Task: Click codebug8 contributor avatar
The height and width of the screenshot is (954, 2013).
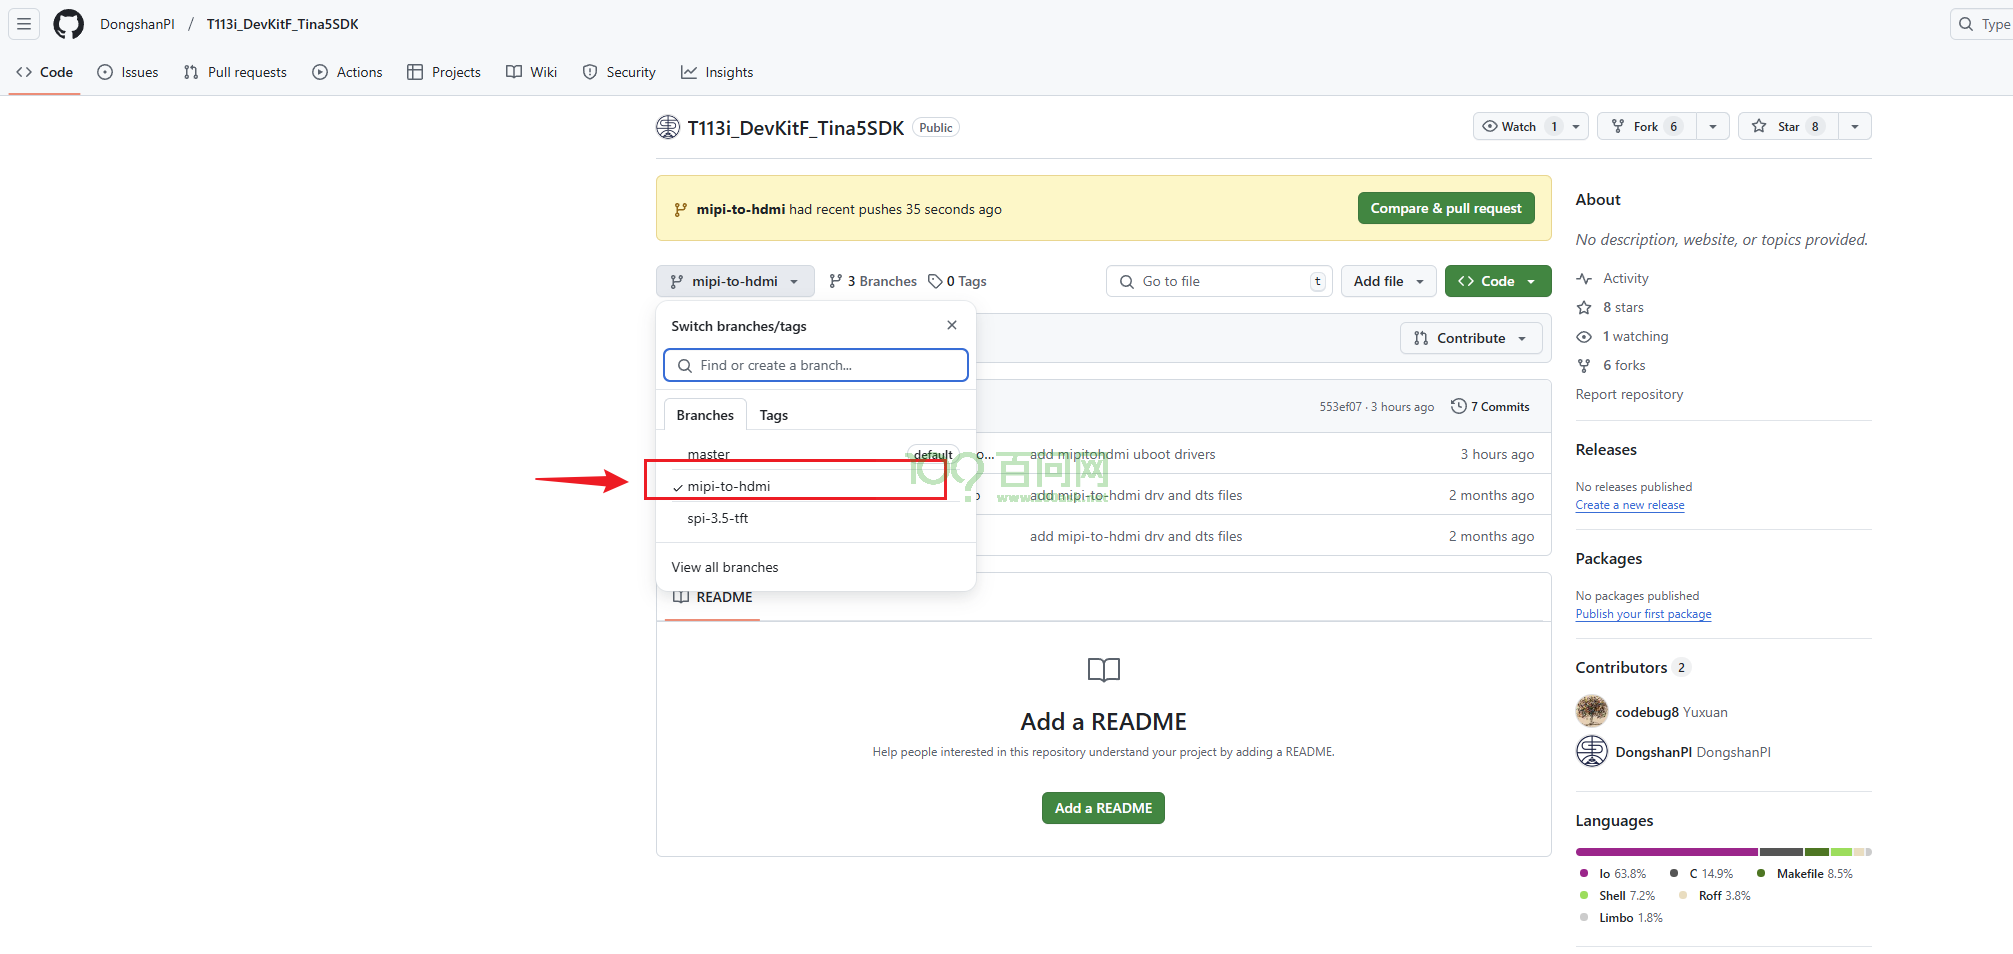Action: (x=1591, y=712)
